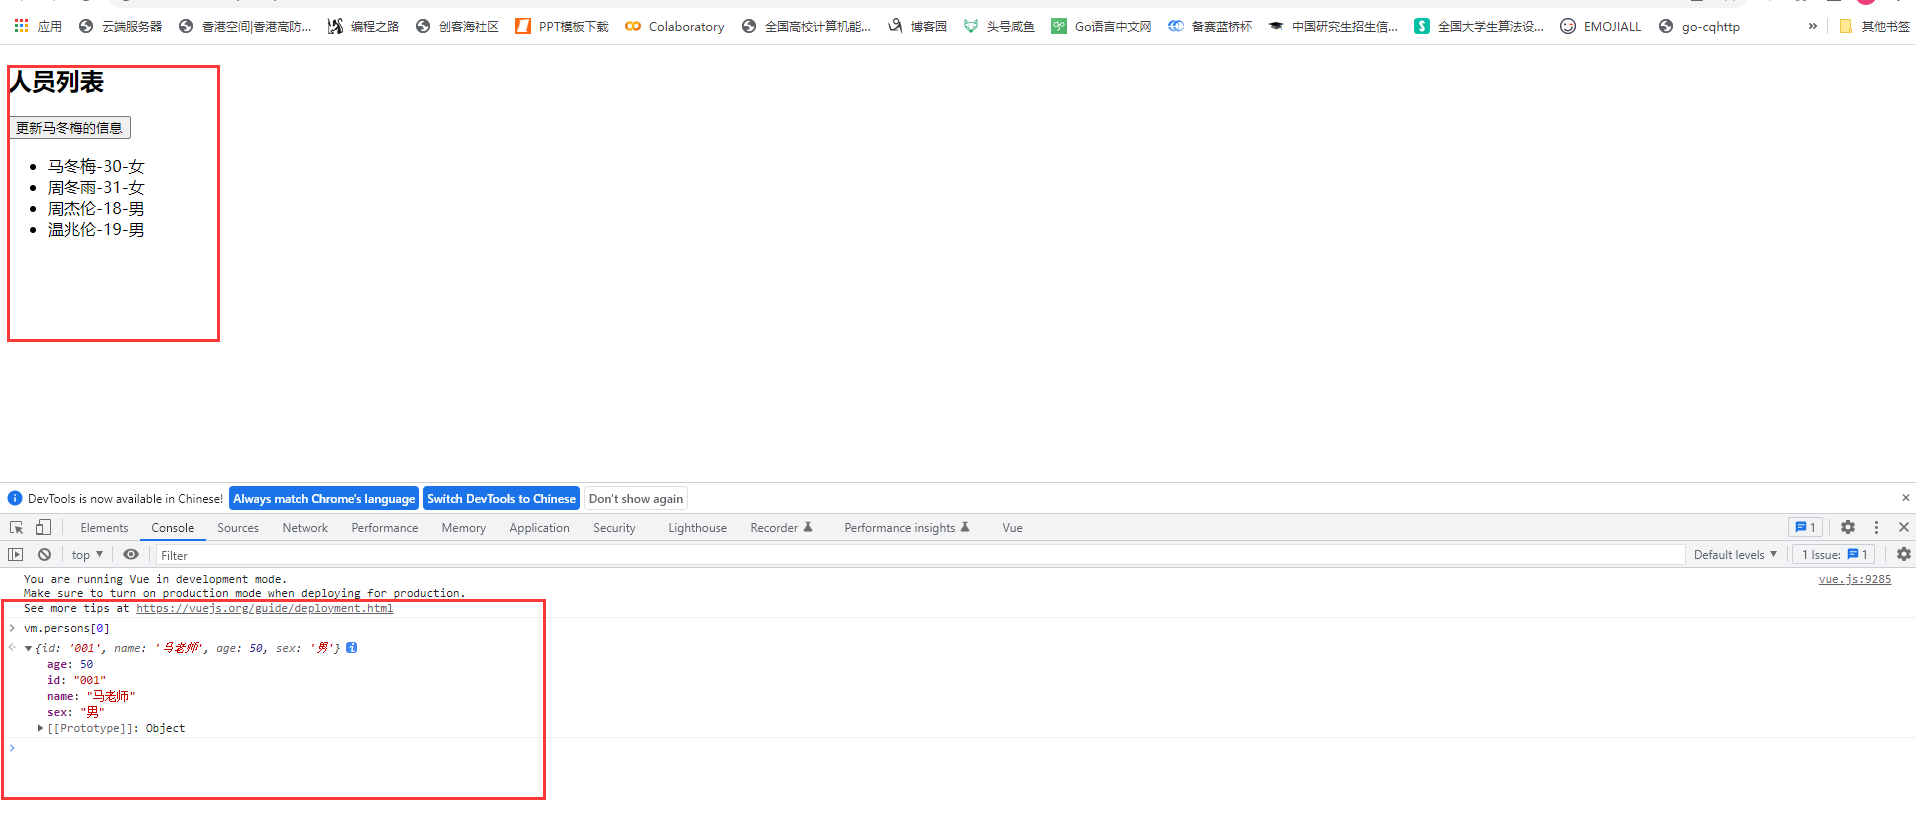Open the vue.js:9285 source link
The height and width of the screenshot is (835, 1916).
coord(1854,579)
